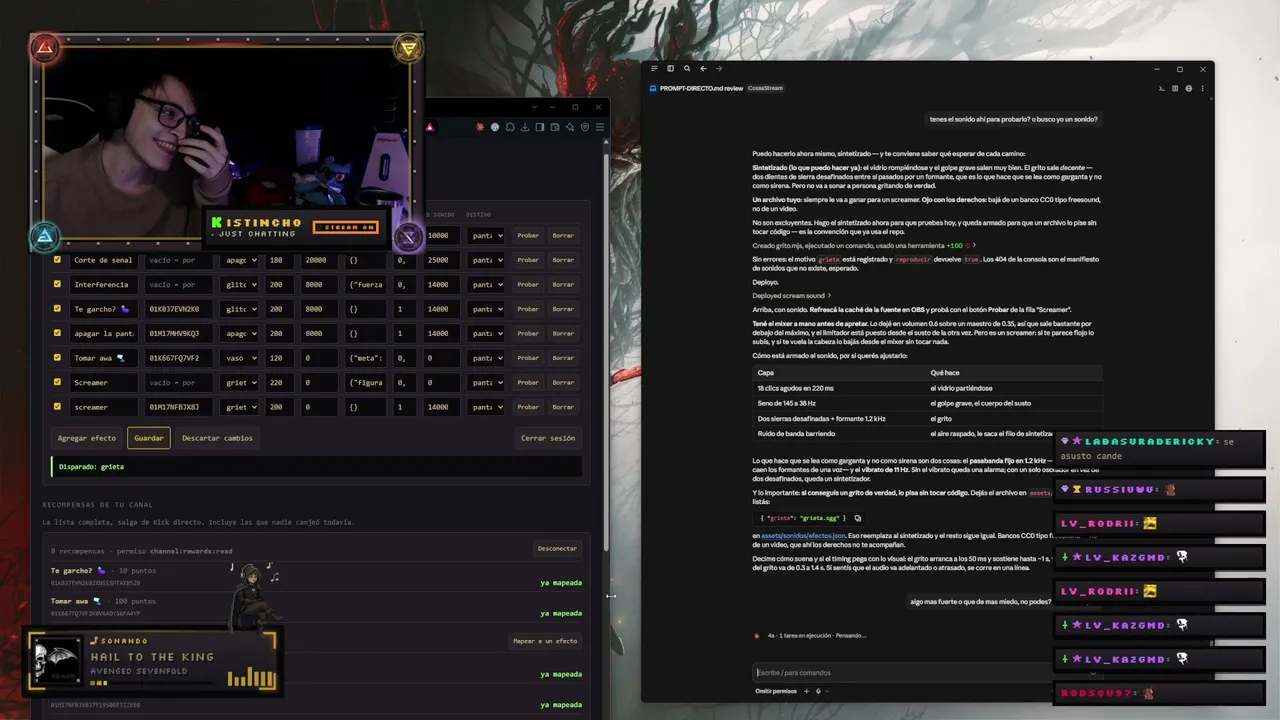The width and height of the screenshot is (1280, 720).
Task: Open the tab search chevron in browser title bar
Action: (535, 107)
